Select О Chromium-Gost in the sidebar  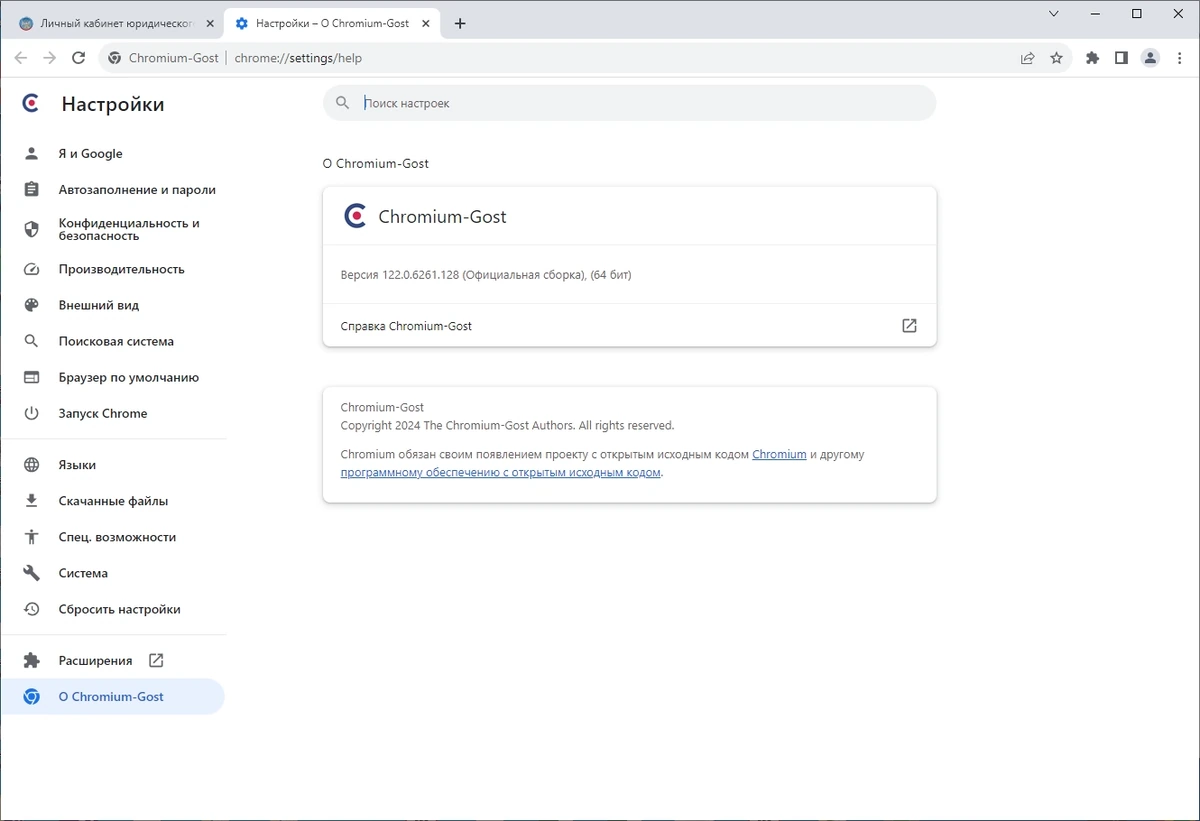(x=113, y=697)
